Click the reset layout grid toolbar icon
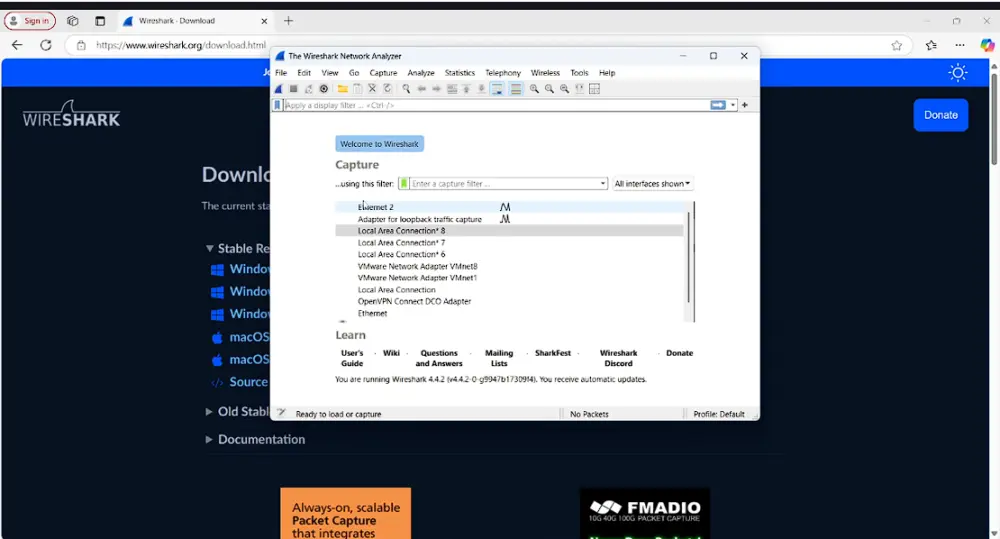The width and height of the screenshot is (1000, 539). [594, 89]
